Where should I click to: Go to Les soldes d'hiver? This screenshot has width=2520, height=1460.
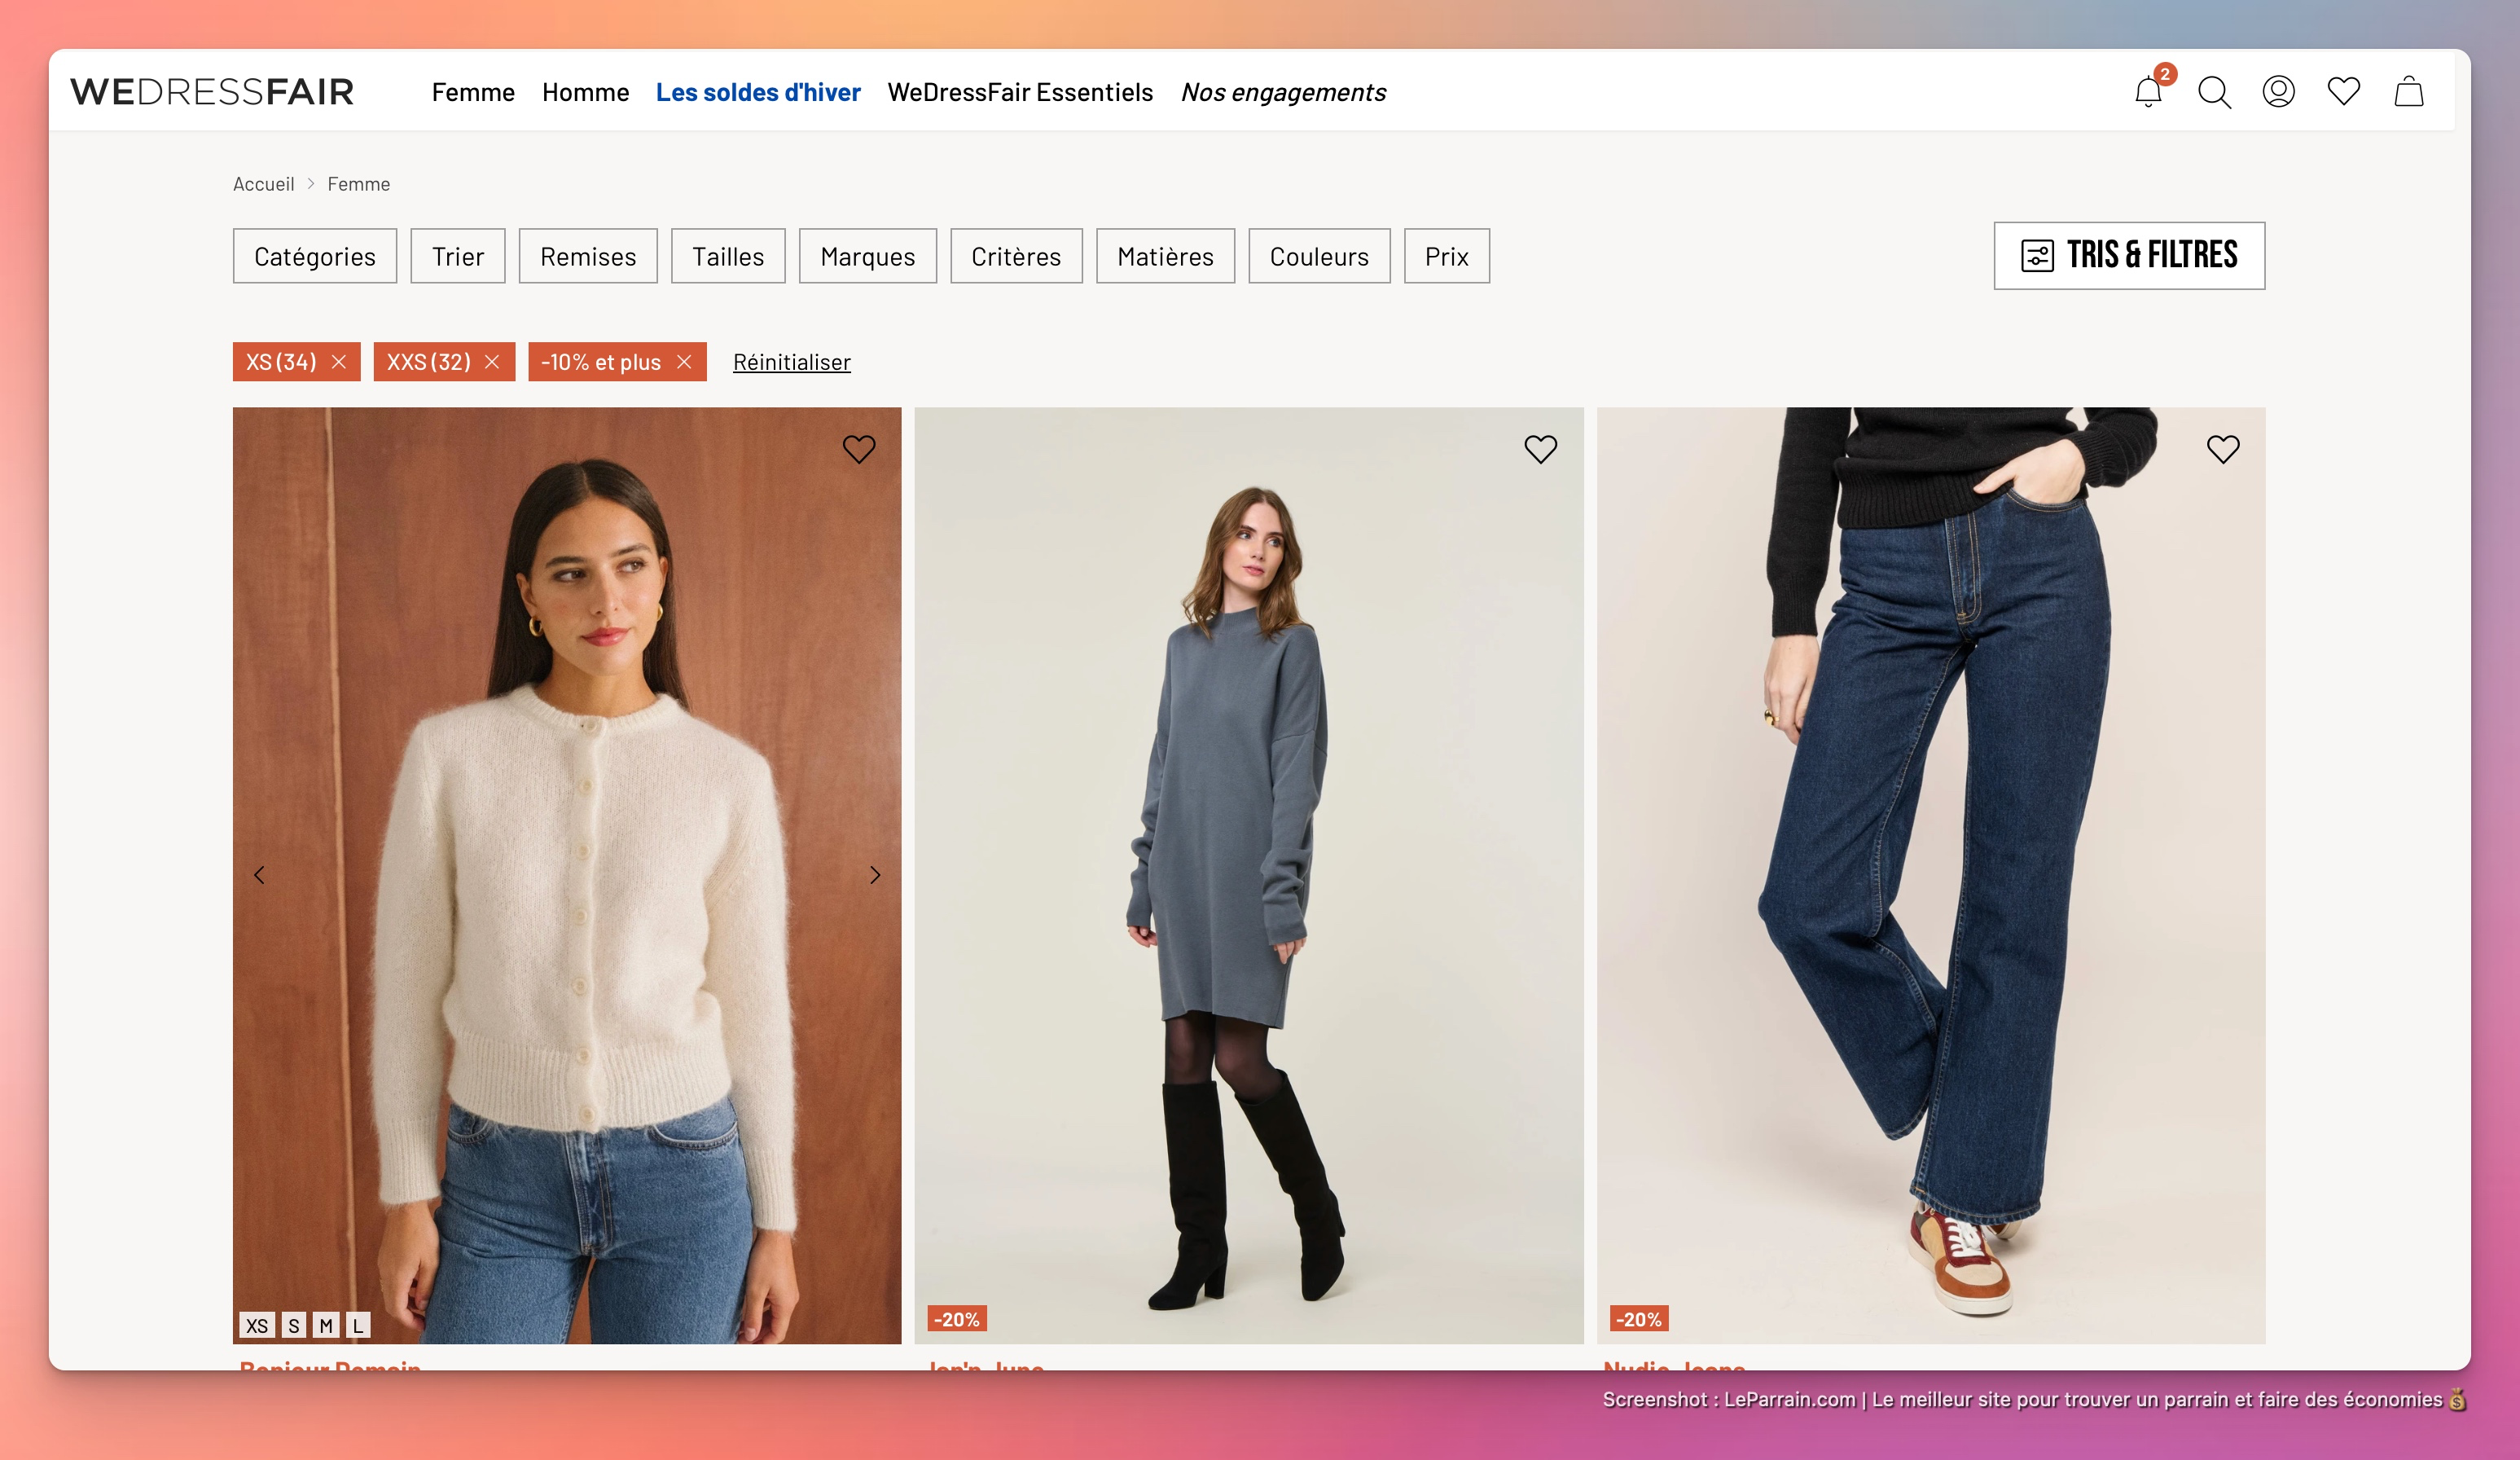click(757, 92)
